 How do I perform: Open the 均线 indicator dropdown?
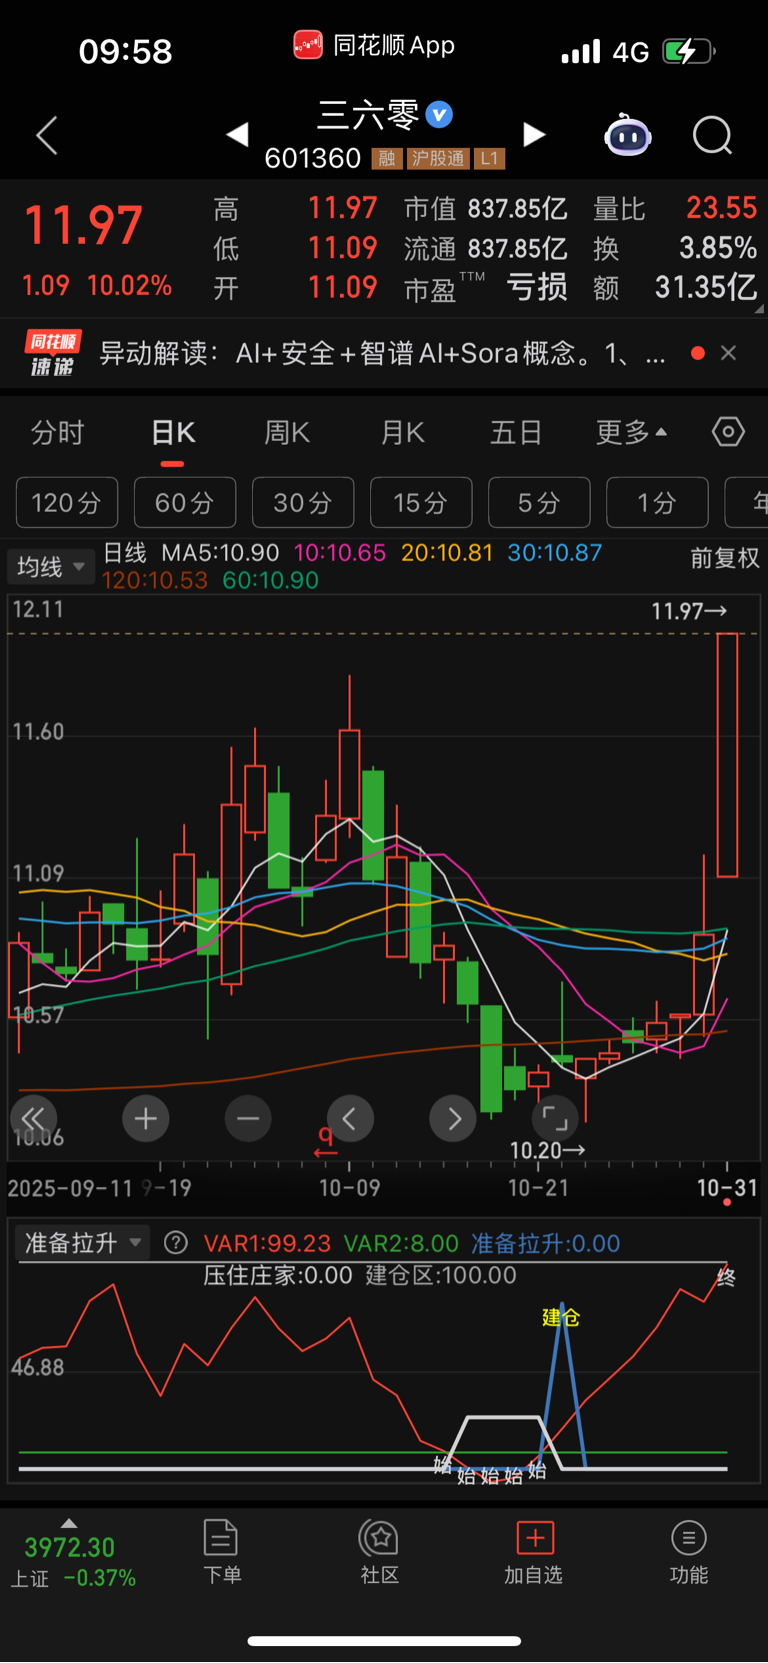(x=51, y=567)
